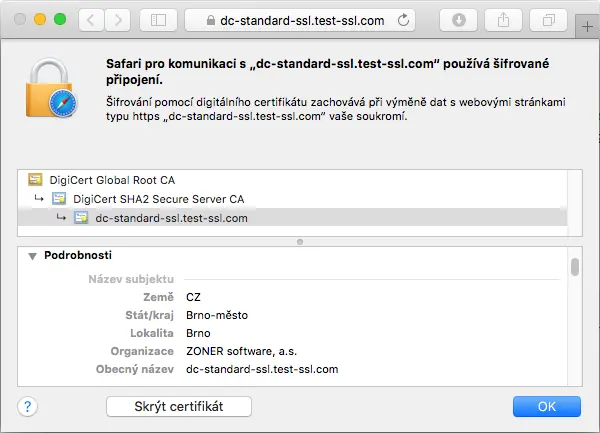Click the Šifrování pomocí digitálního certifikátu description
The image size is (600, 433).
(336, 109)
